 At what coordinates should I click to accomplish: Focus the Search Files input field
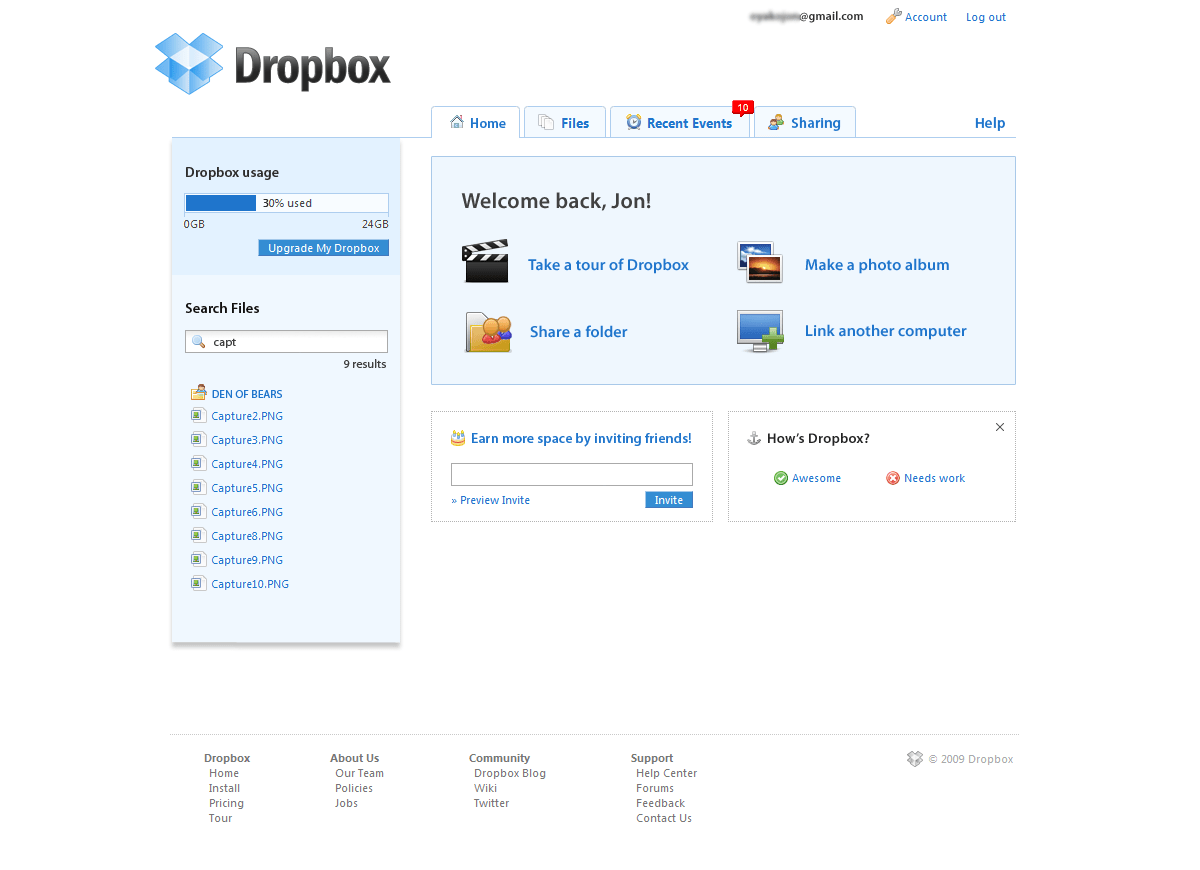pyautogui.click(x=287, y=342)
